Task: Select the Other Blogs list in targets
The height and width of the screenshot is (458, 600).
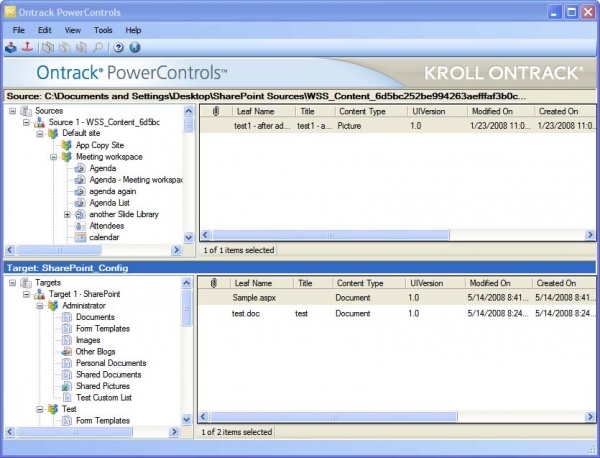Action: coord(95,352)
